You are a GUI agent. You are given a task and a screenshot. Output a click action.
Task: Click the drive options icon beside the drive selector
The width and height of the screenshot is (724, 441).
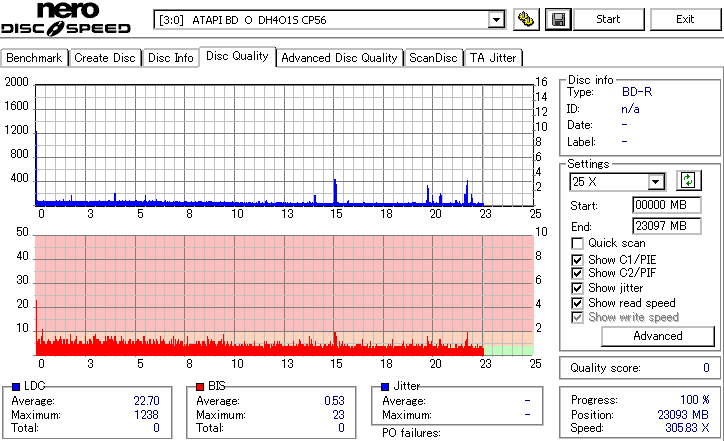pos(526,19)
